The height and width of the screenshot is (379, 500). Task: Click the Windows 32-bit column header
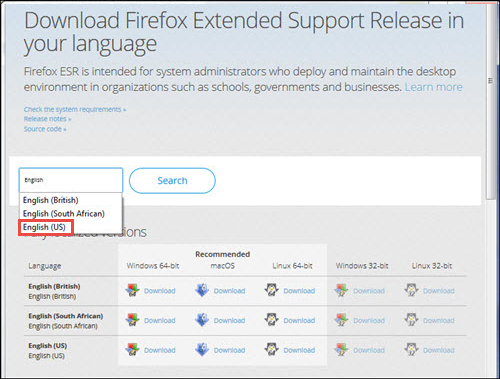pyautogui.click(x=362, y=266)
